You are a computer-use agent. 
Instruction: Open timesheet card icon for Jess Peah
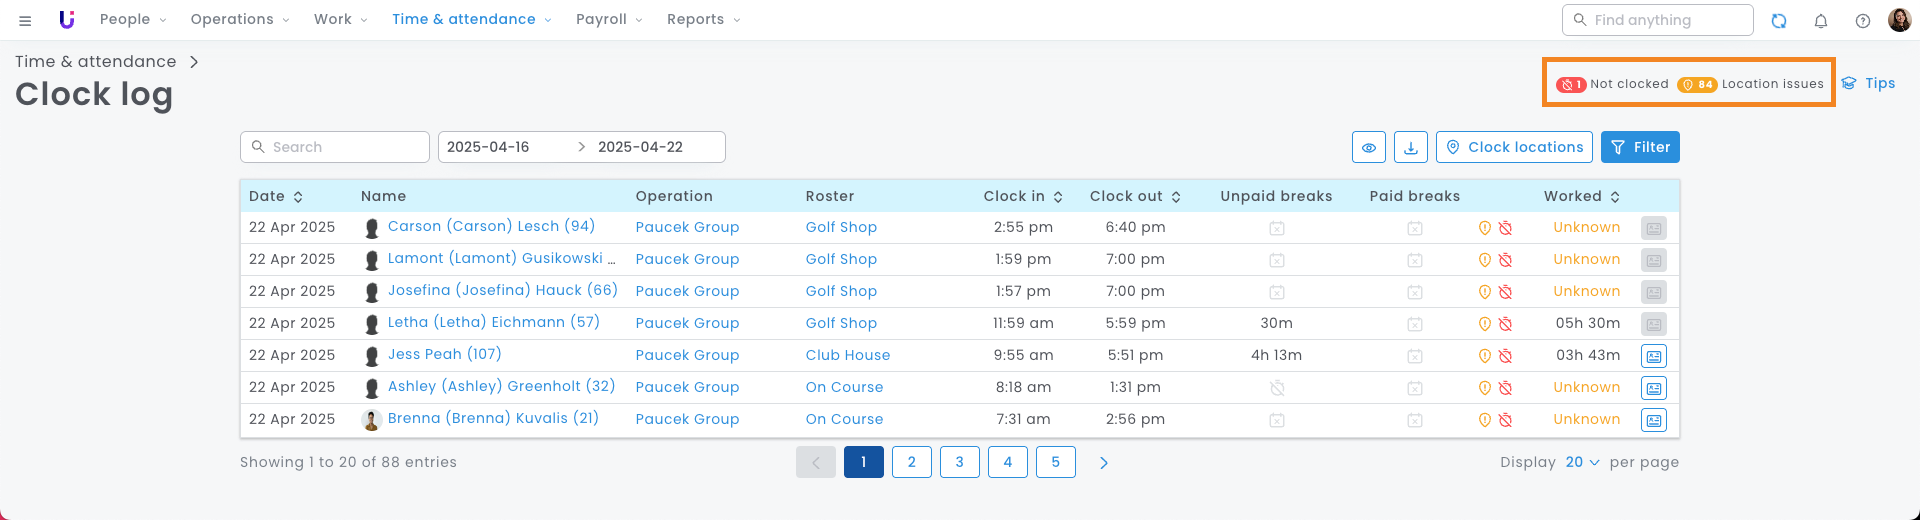(x=1654, y=356)
